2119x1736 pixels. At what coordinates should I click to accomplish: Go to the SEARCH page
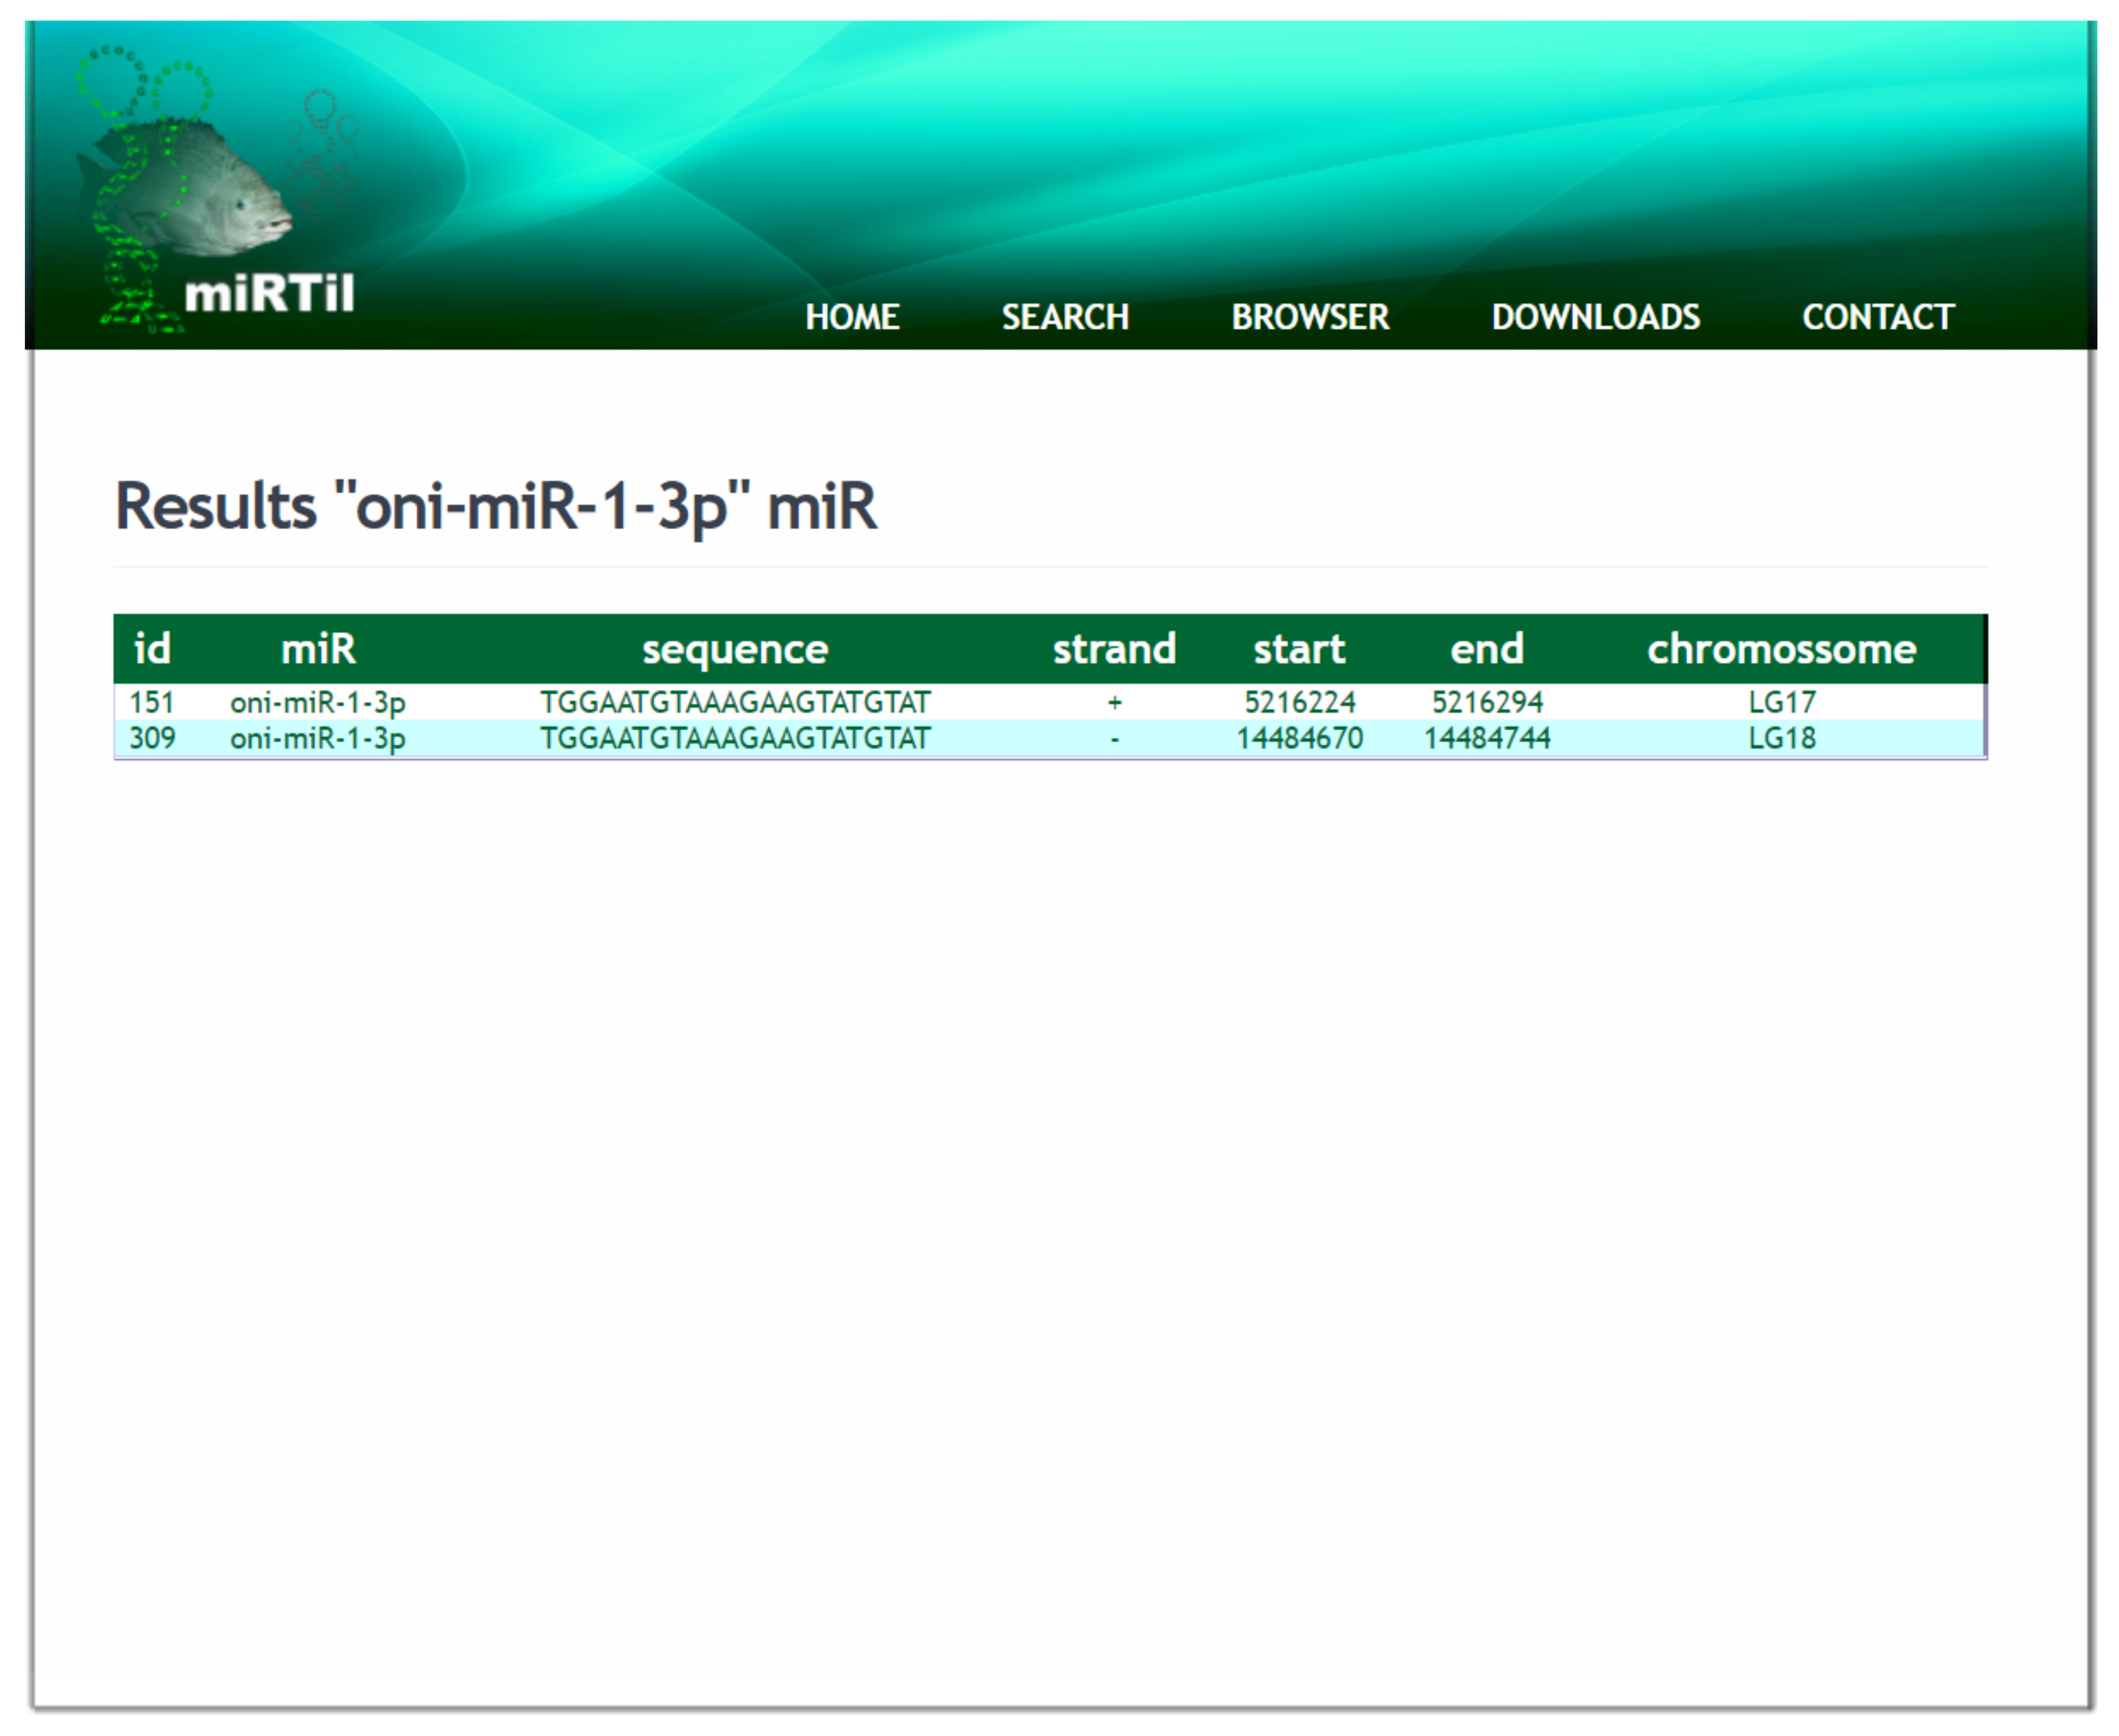coord(1065,317)
